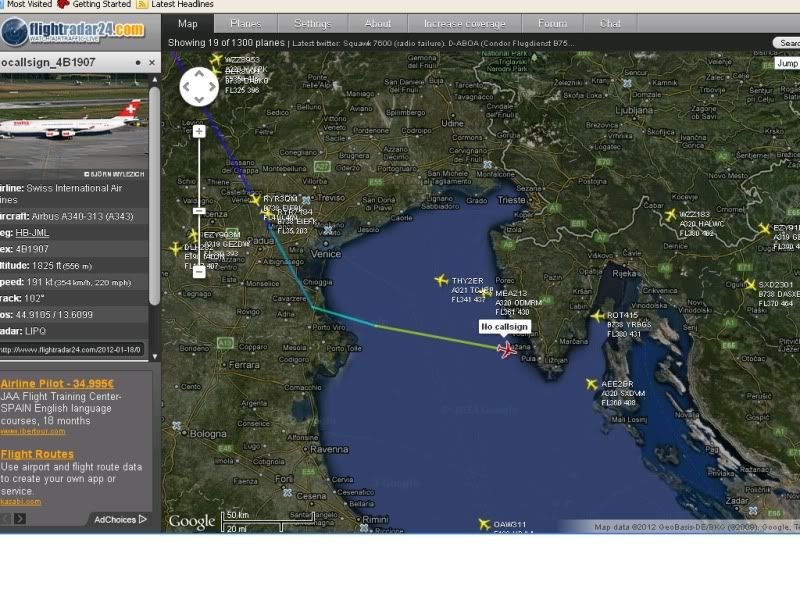Open the Latest Headlines feed bookmark
The width and height of the screenshot is (800, 600).
(x=176, y=4)
